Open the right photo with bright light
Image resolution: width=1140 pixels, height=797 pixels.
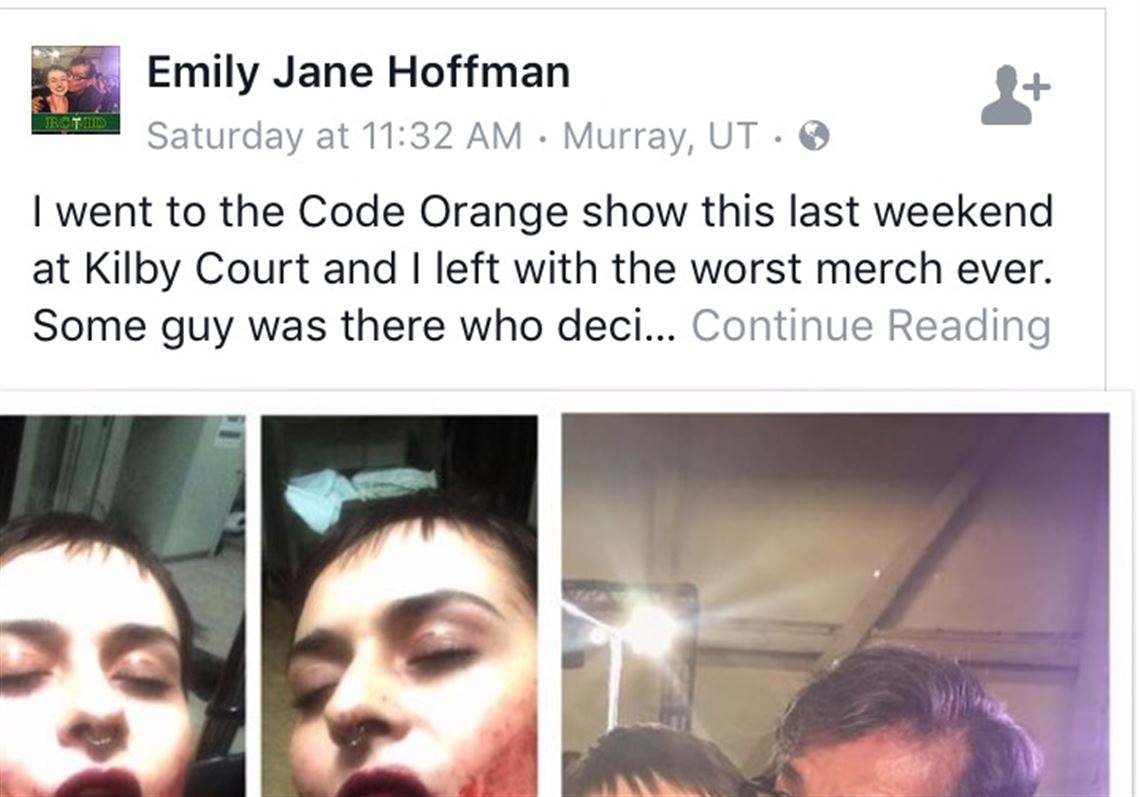(835, 605)
